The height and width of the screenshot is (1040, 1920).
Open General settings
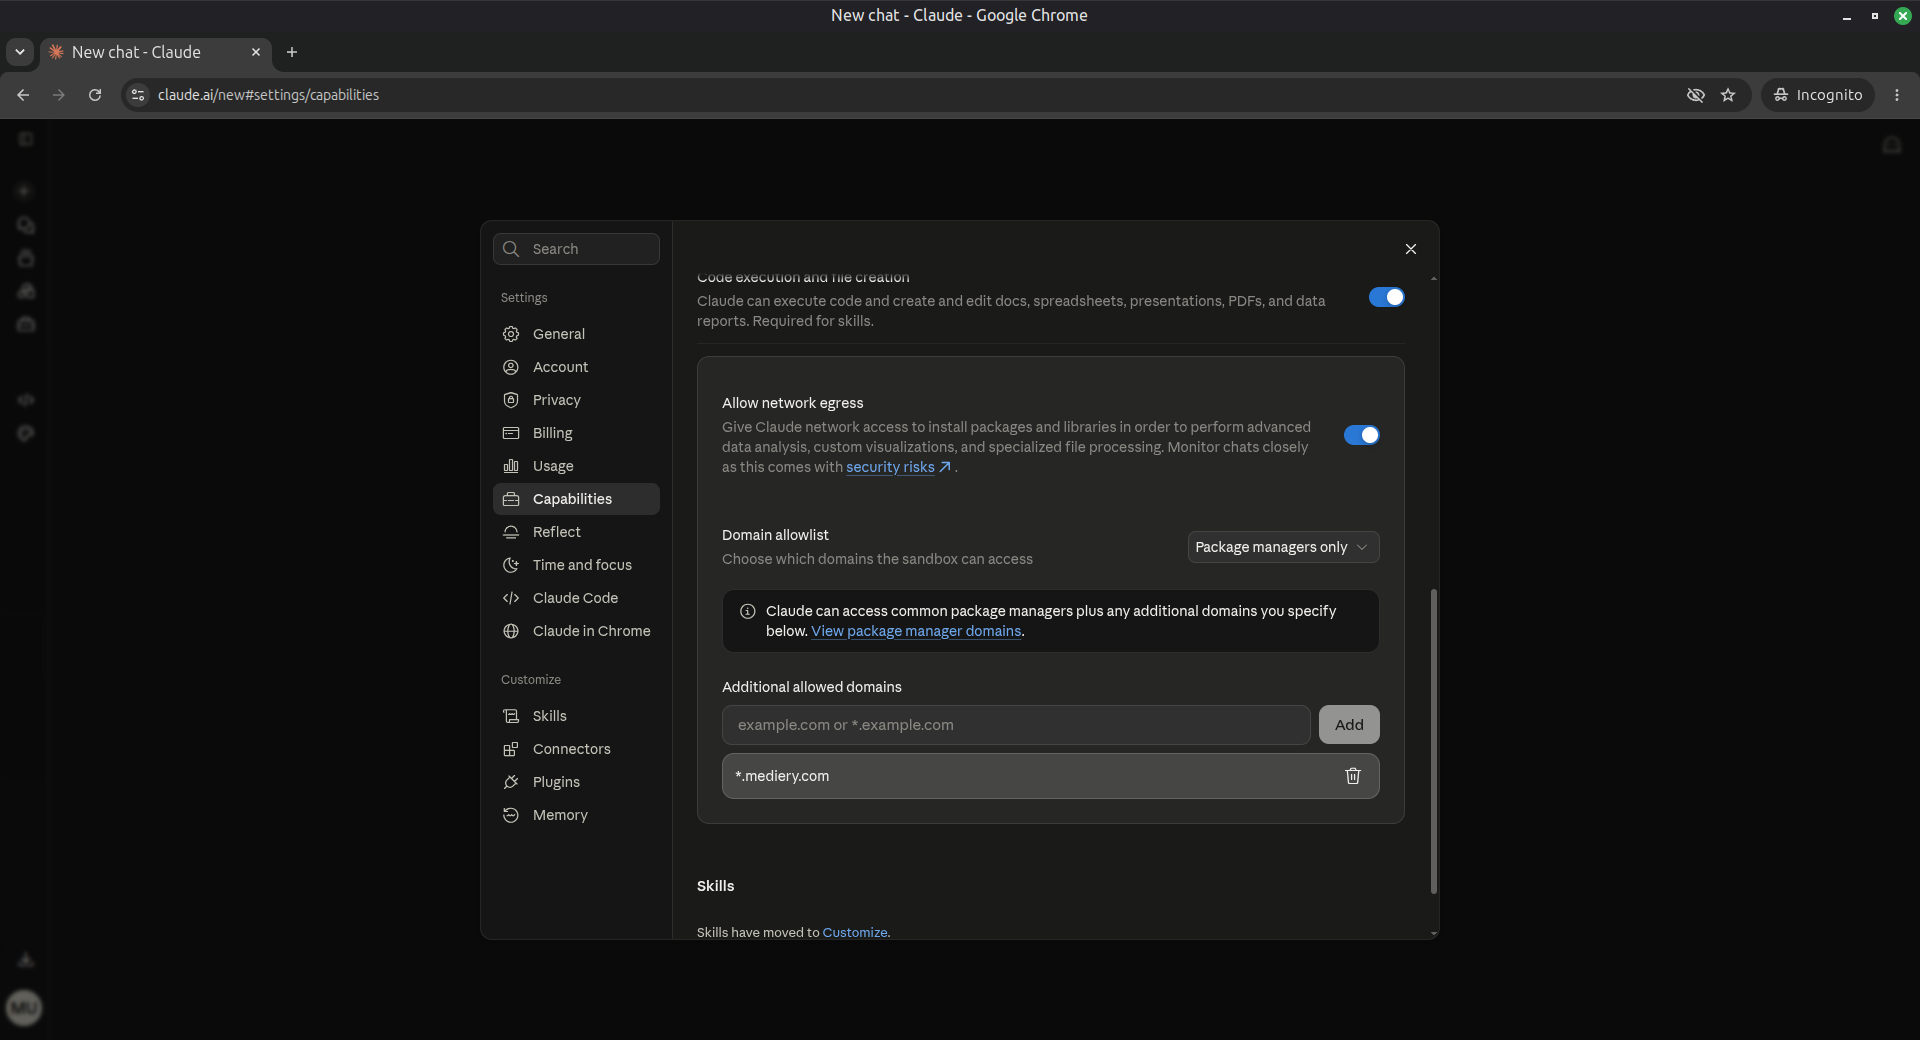point(576,334)
